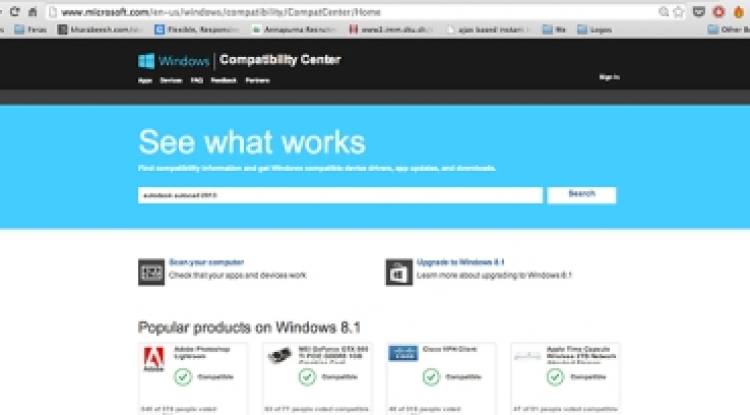Screen dimensions: 750x415
Task: Open the FAQ navigation menu item
Action: pyautogui.click(x=197, y=80)
